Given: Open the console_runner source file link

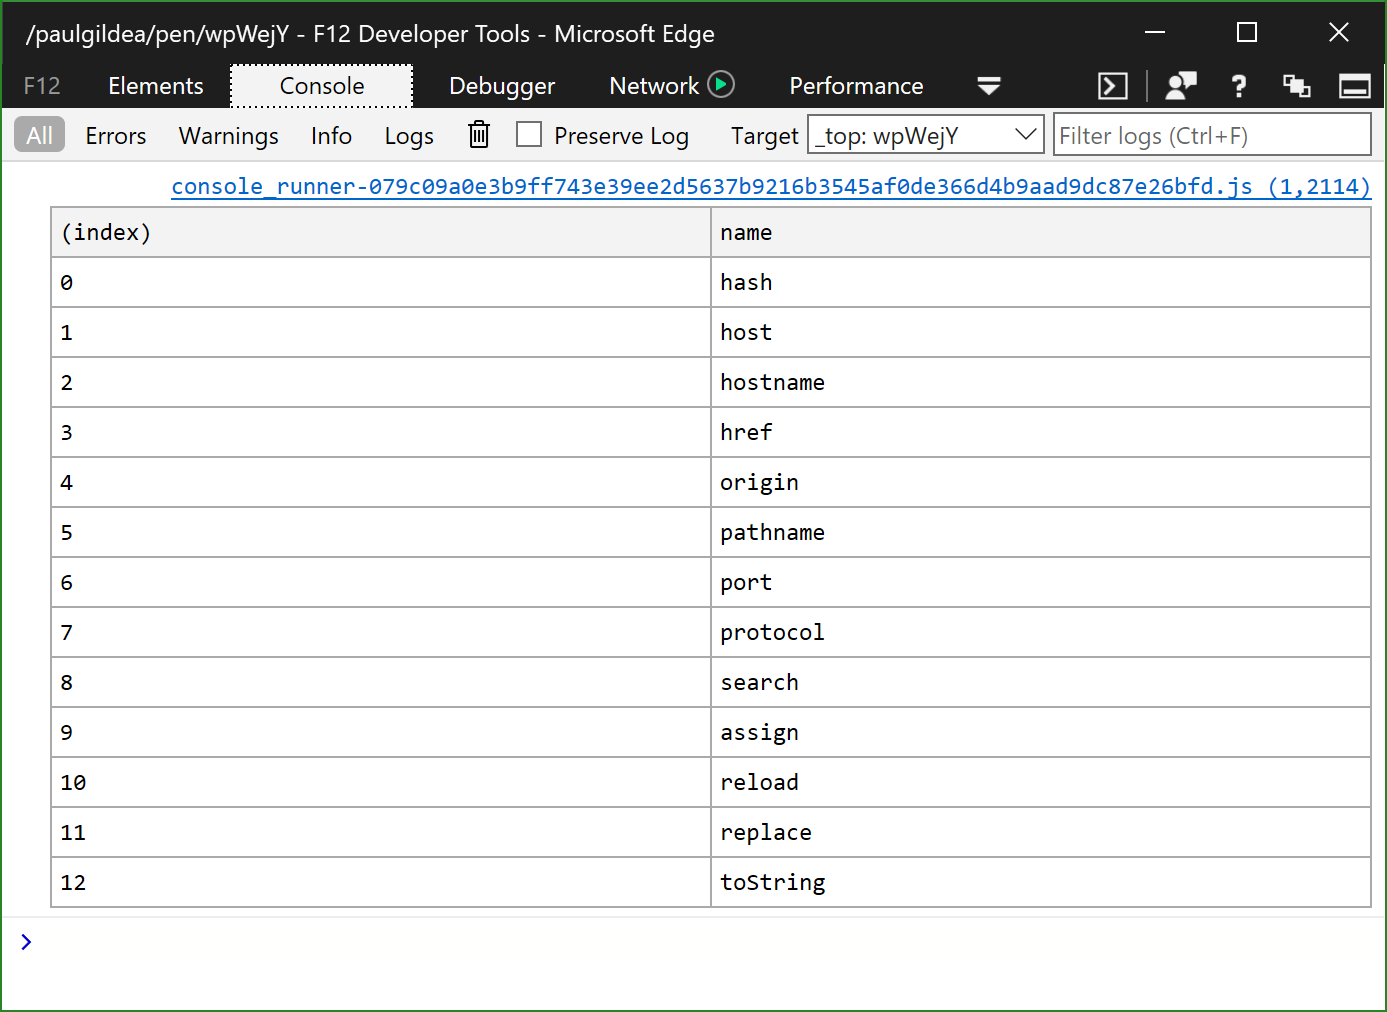Looking at the screenshot, I should coord(770,186).
